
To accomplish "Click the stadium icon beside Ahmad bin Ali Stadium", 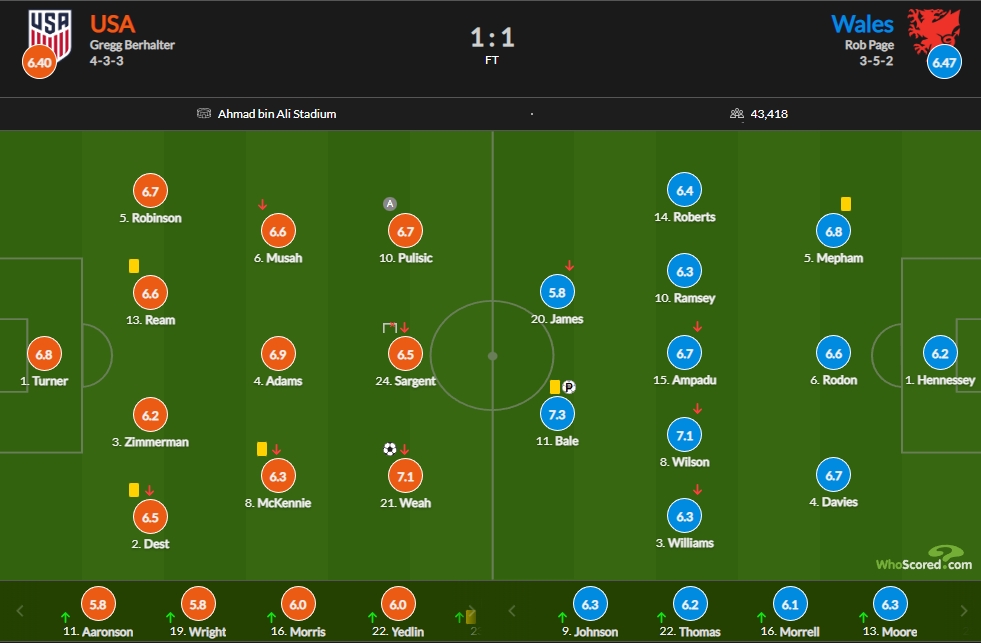I will tap(204, 113).
